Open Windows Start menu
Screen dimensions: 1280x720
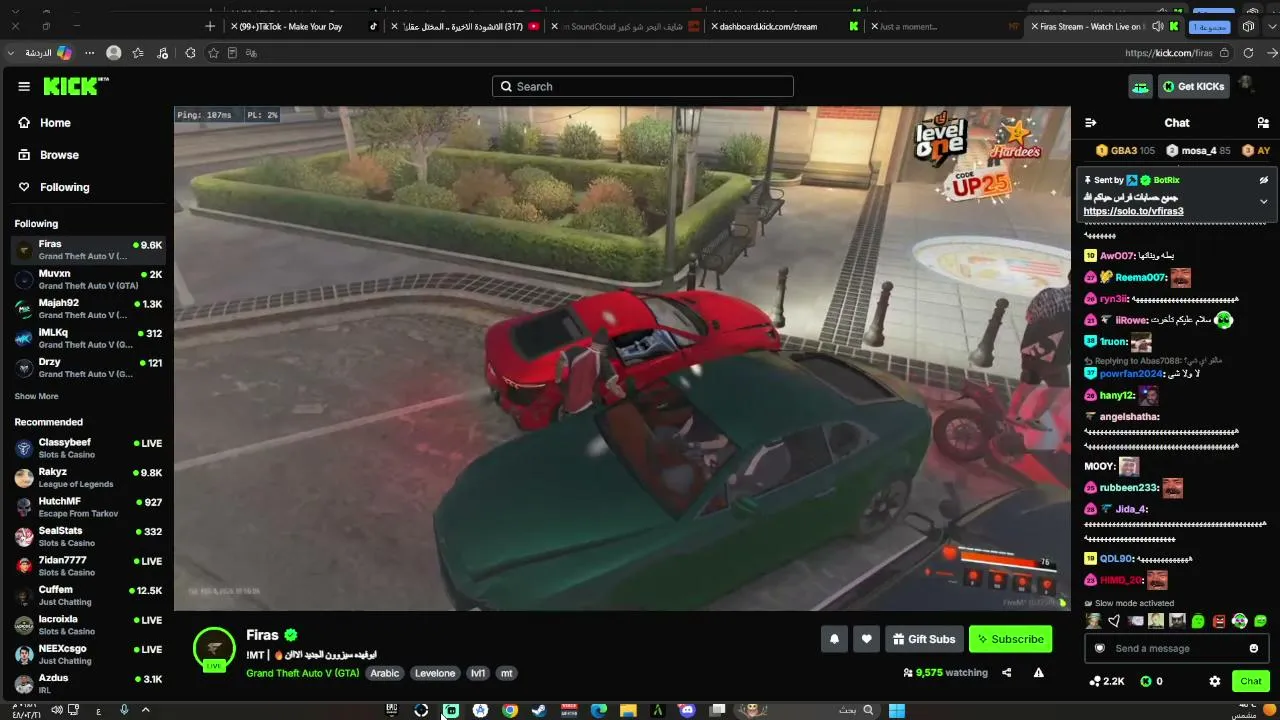897,710
